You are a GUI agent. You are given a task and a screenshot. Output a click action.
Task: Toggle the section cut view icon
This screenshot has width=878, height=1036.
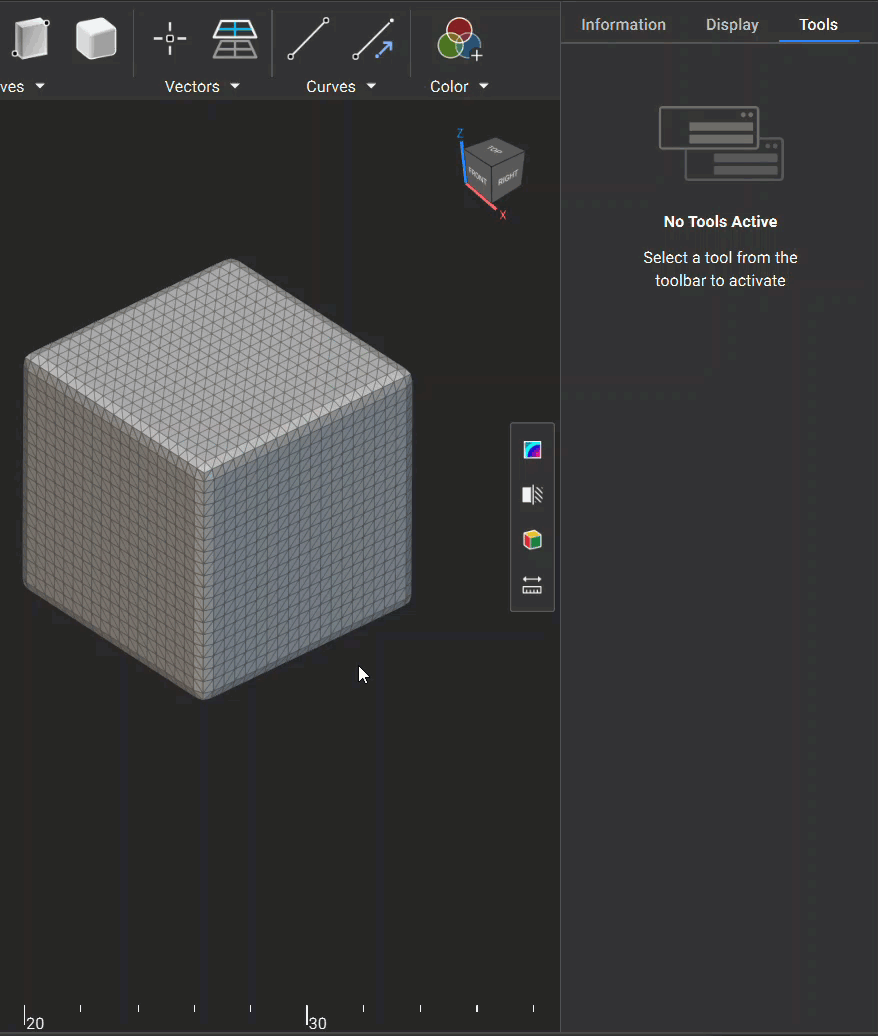[532, 495]
